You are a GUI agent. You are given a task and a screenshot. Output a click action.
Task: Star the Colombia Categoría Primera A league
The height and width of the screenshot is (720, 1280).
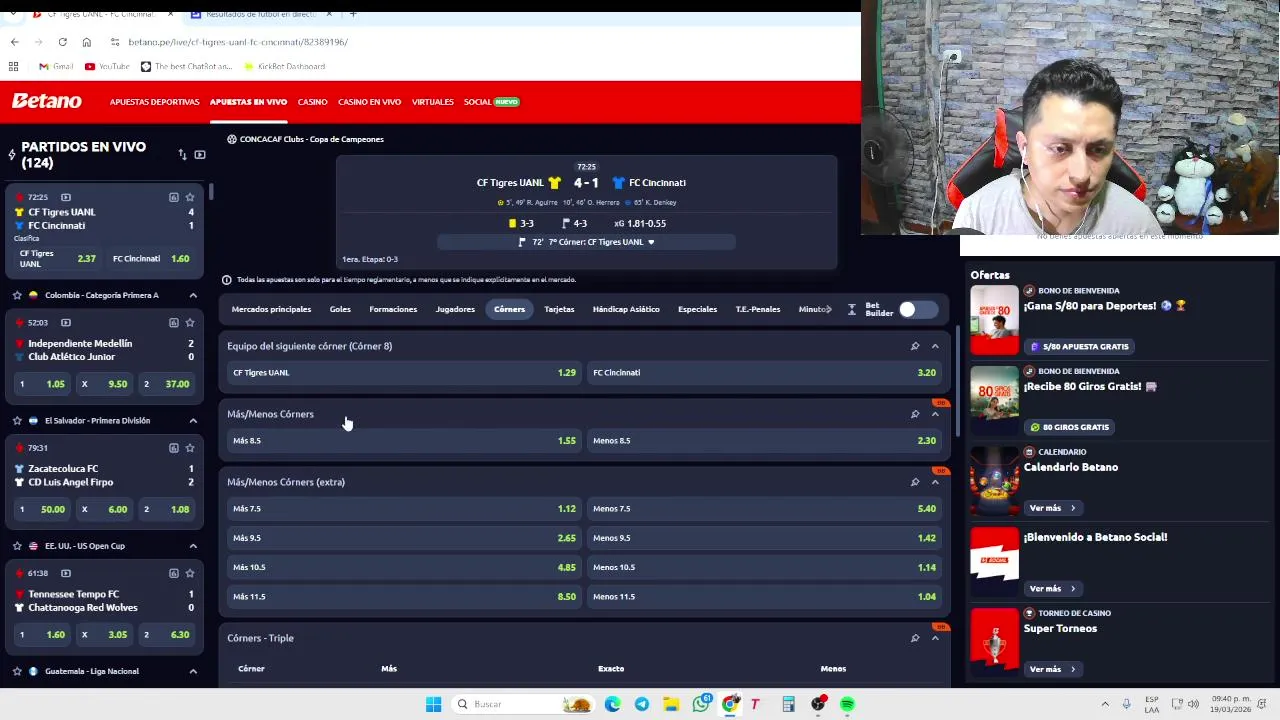coord(17,295)
